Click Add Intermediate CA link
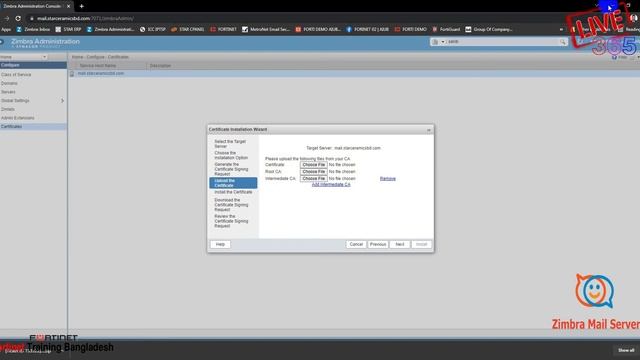 [x=331, y=184]
